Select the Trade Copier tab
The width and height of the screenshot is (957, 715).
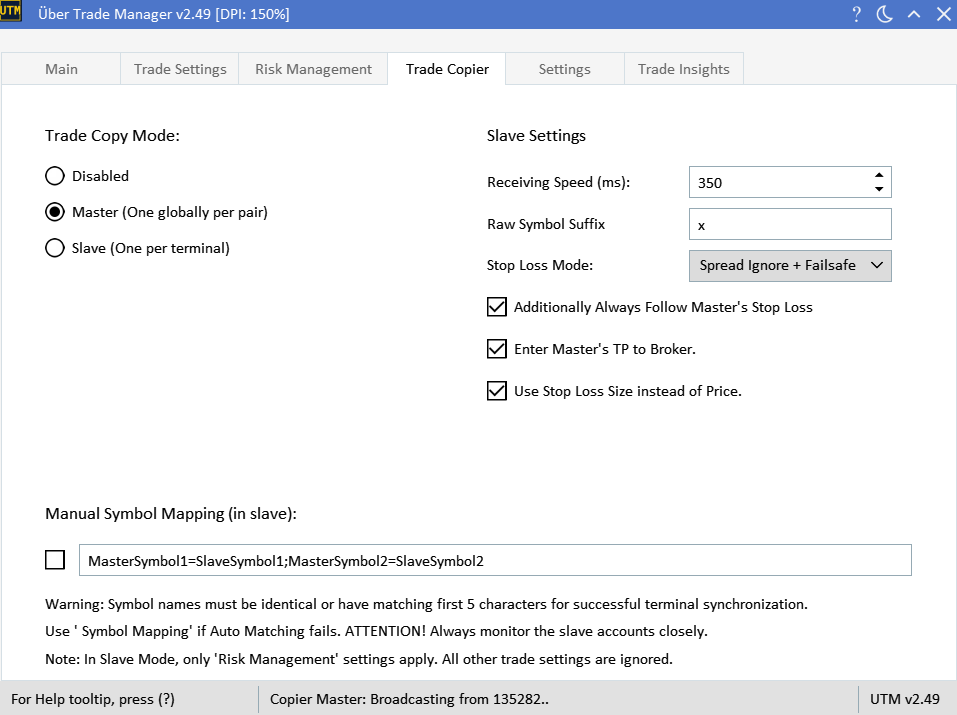(x=447, y=68)
